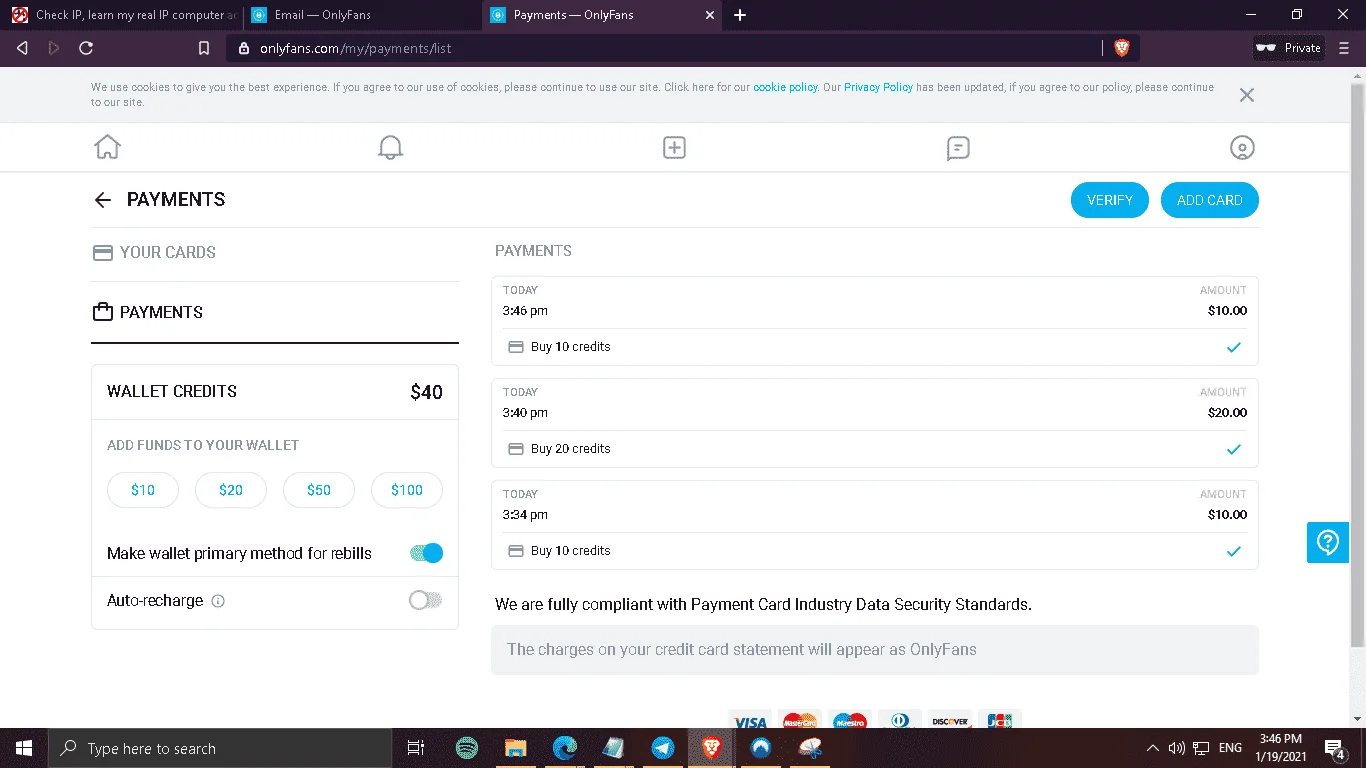Image resolution: width=1366 pixels, height=768 pixels.
Task: Add $10 to wallet
Action: coord(143,490)
